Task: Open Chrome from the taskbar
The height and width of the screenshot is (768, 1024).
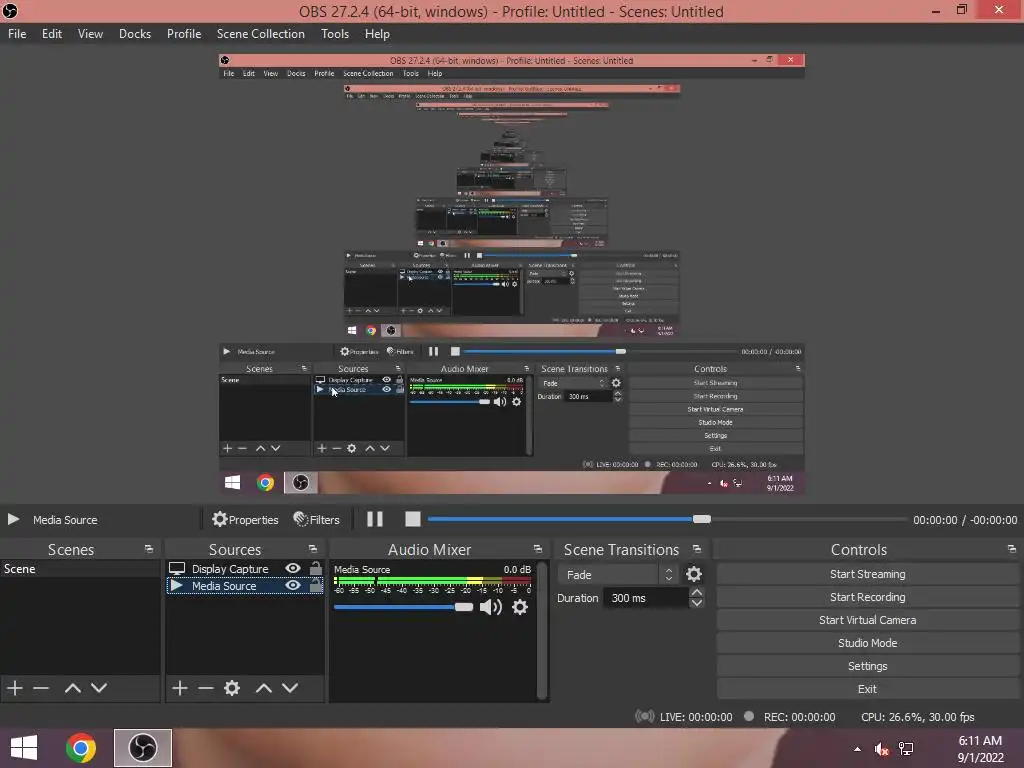Action: coord(81,748)
